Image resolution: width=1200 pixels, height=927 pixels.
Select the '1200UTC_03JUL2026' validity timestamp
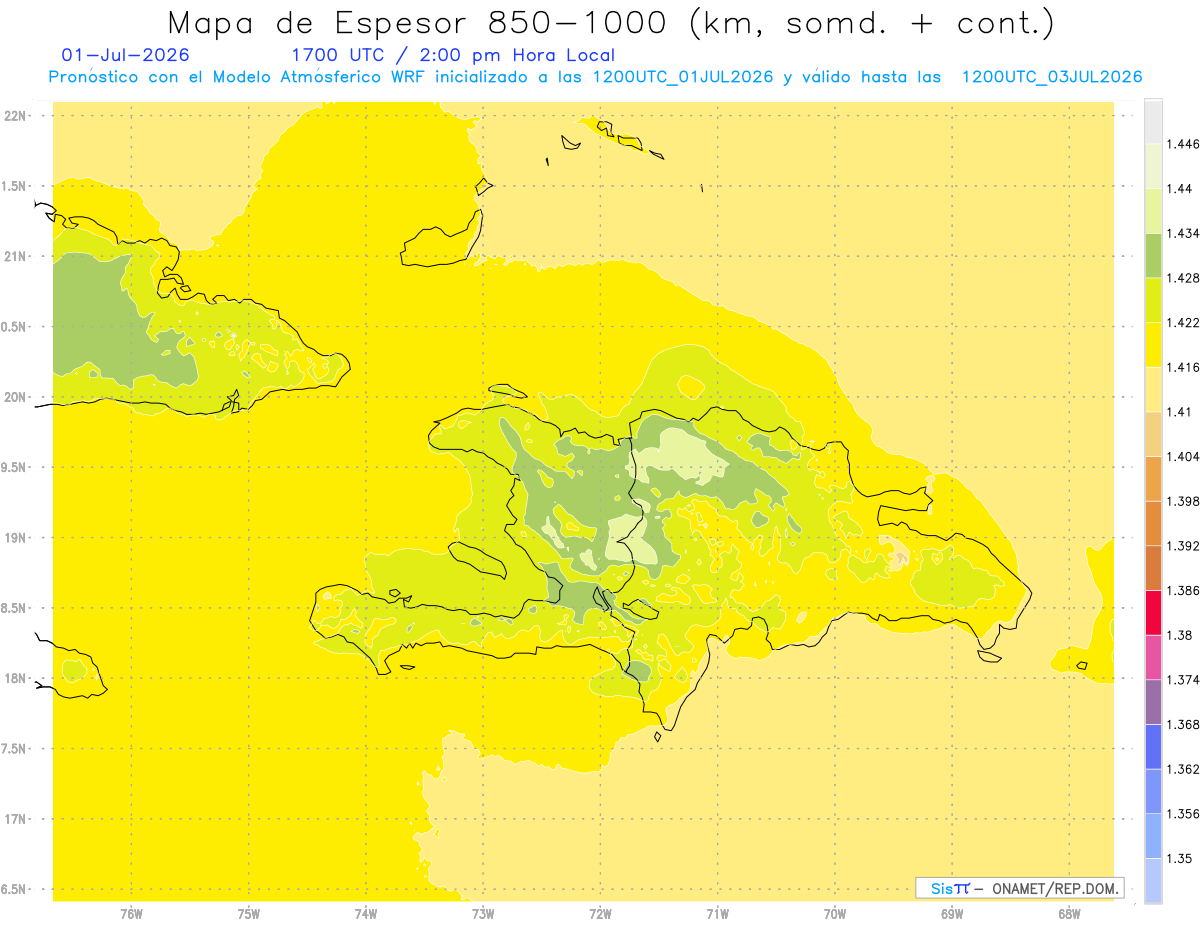pos(1051,77)
